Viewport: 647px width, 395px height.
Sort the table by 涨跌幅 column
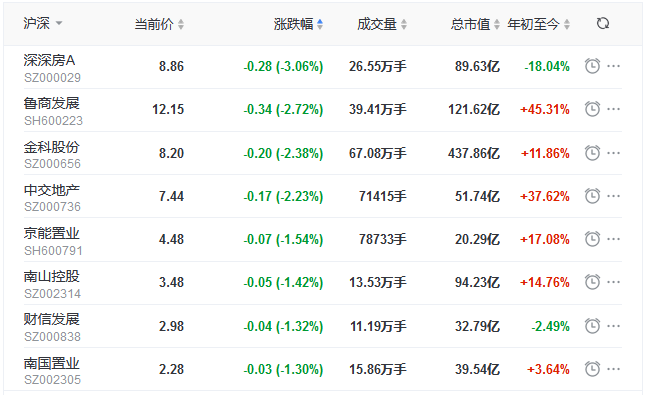point(298,24)
